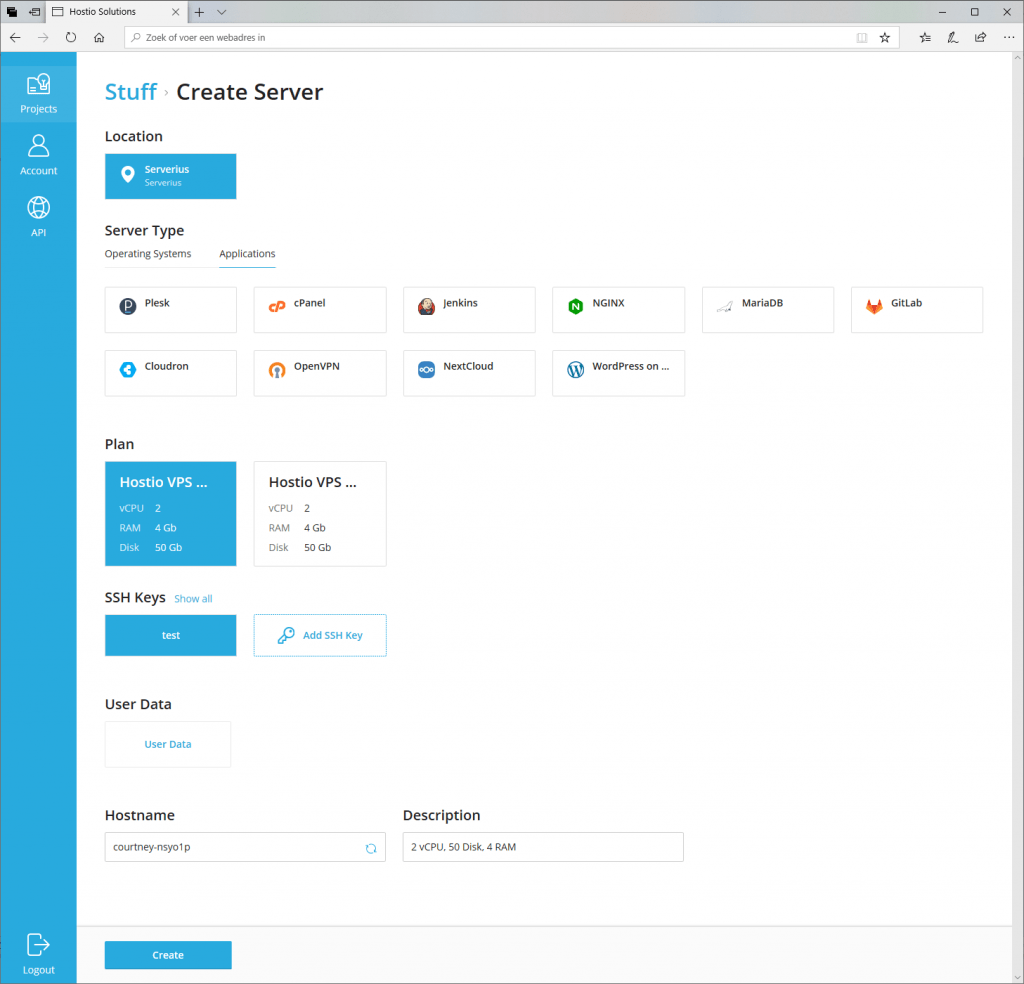Add this page to favorites with star

(885, 37)
